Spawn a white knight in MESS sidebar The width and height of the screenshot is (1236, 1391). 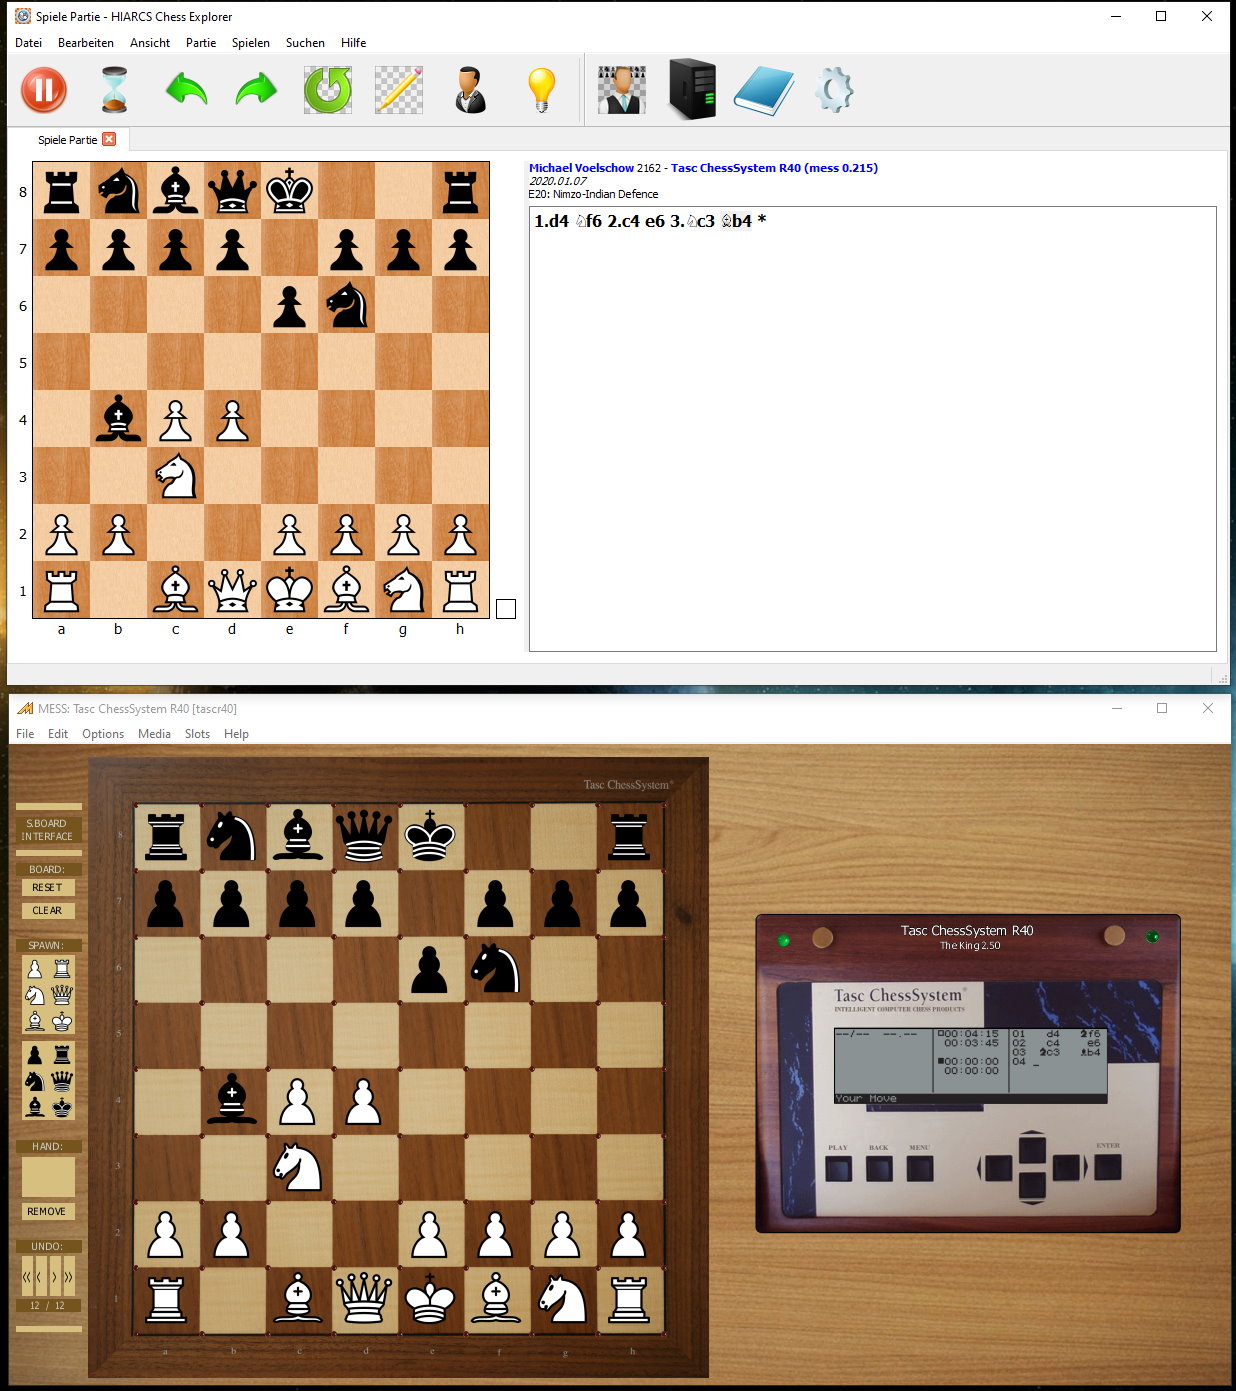[35, 995]
